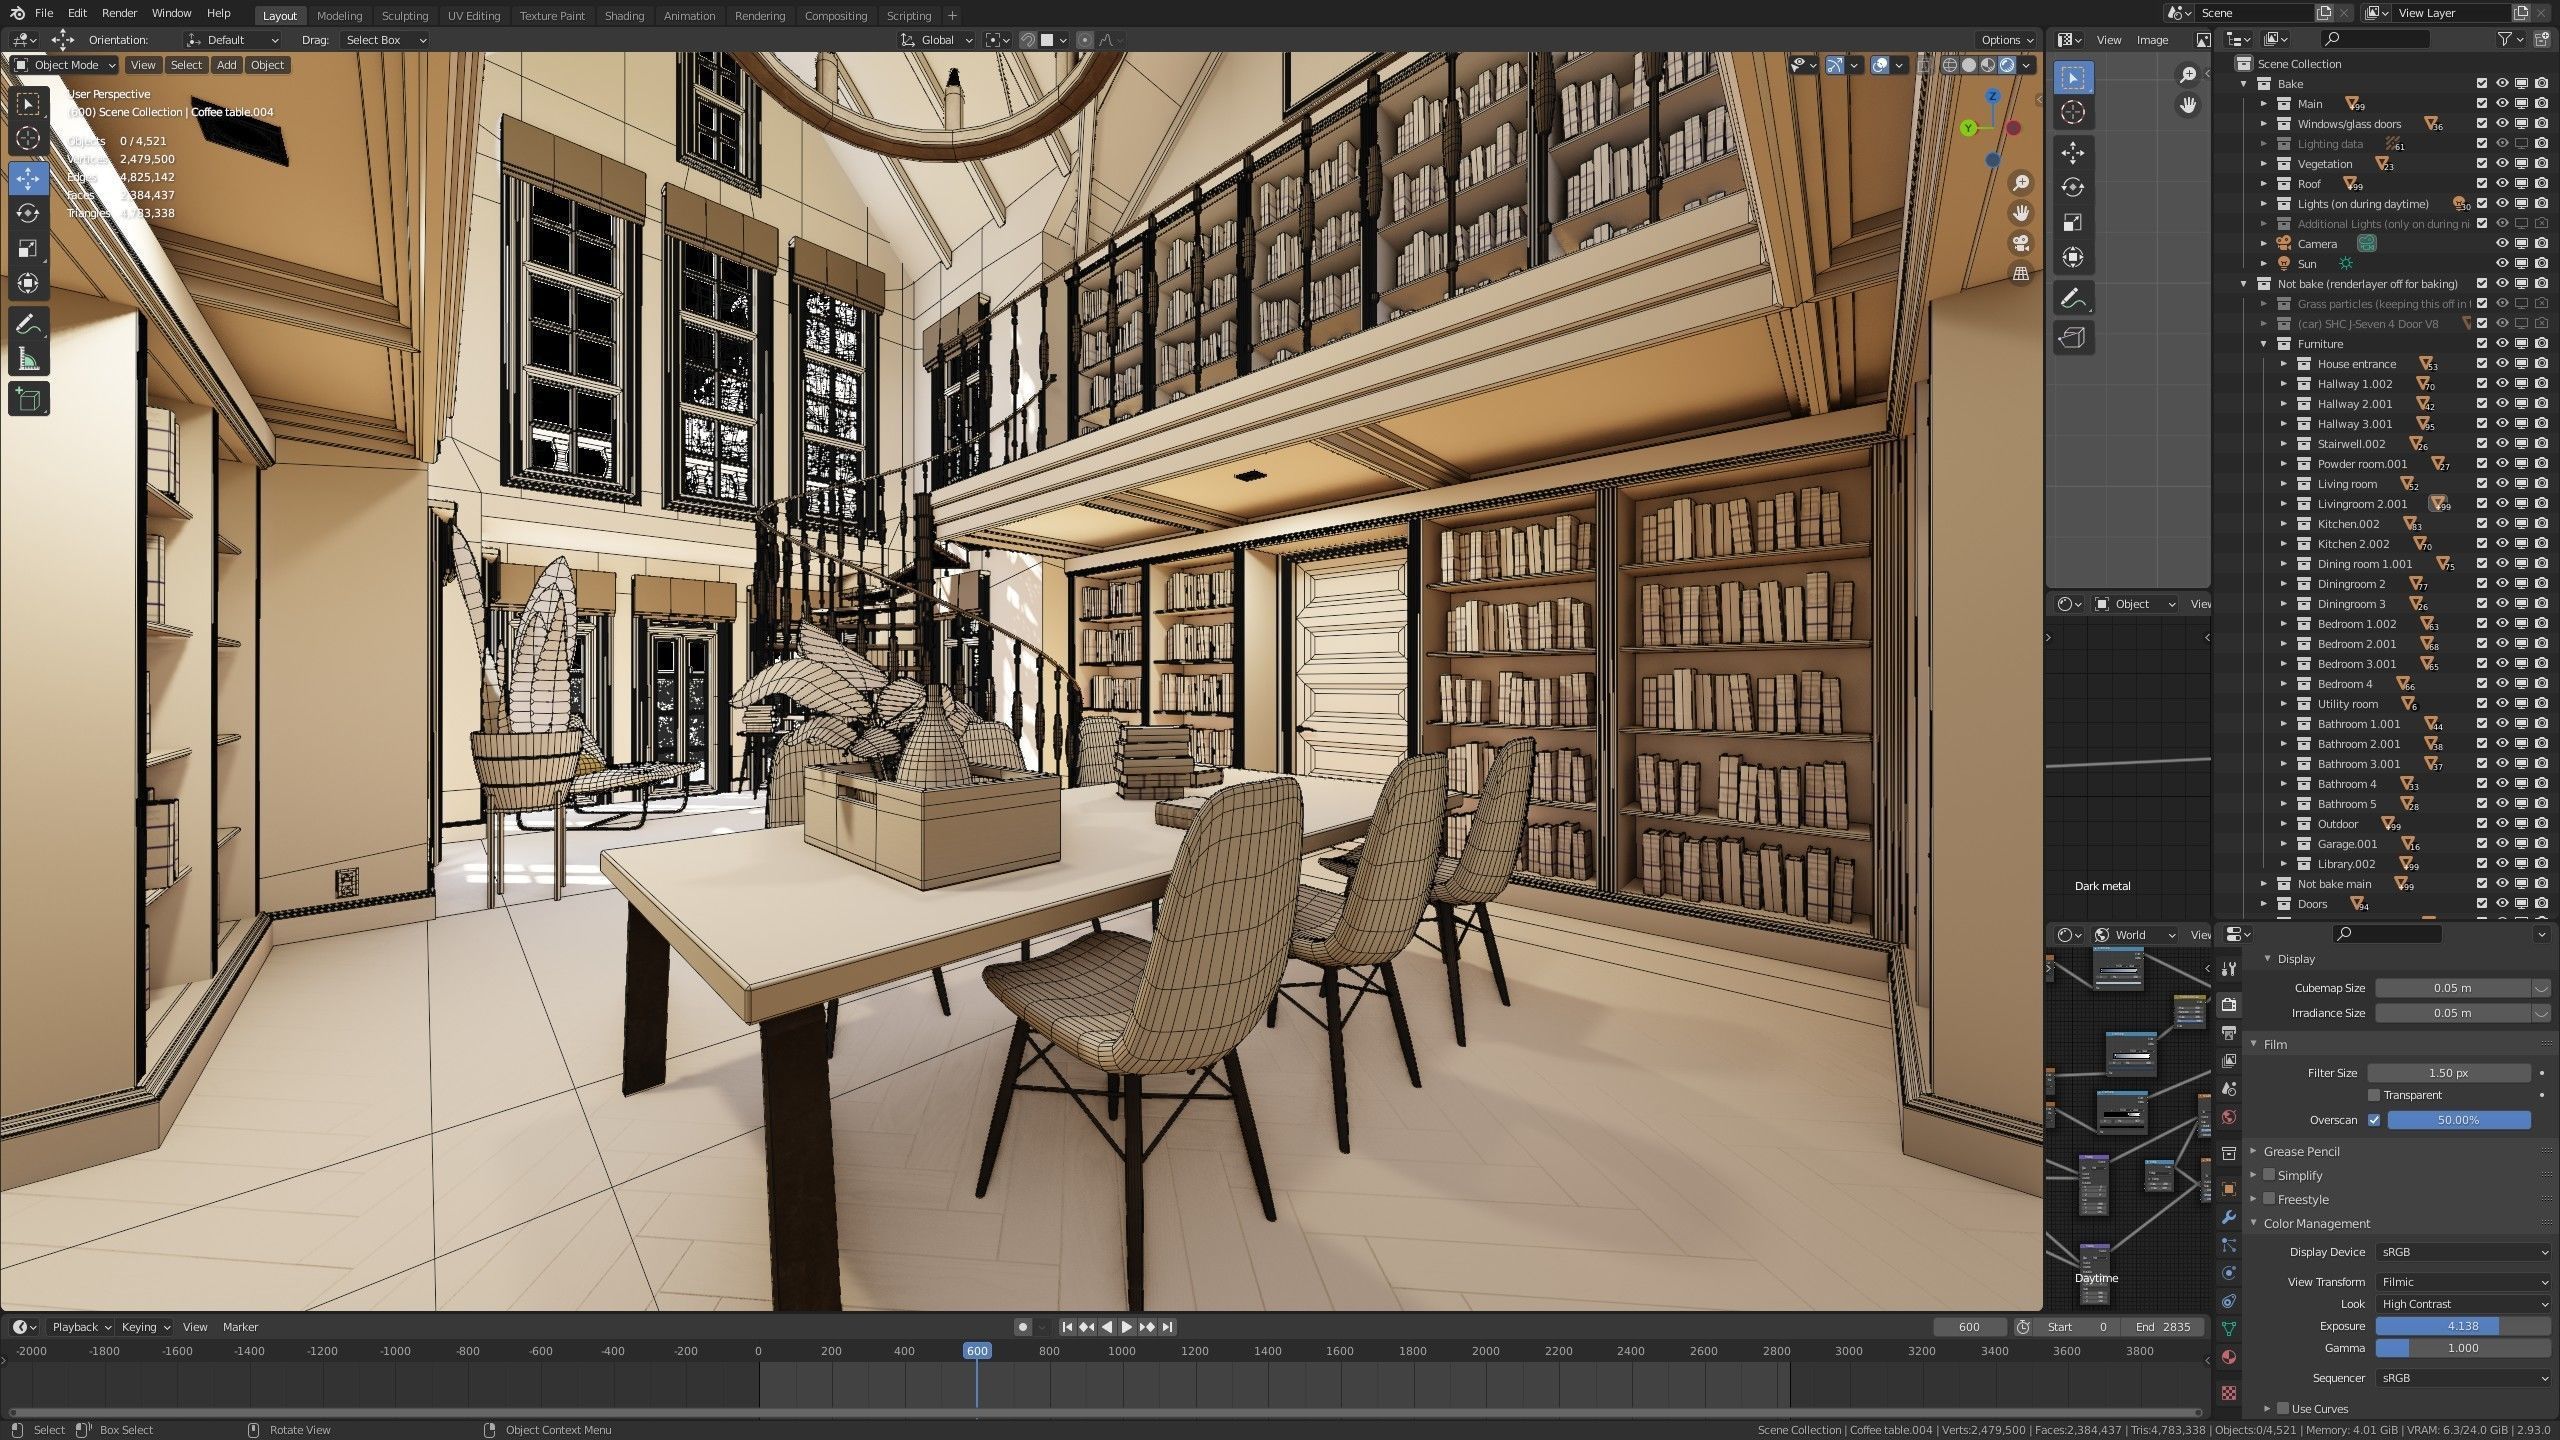Disable the Overscan checkbox

tap(2374, 1120)
